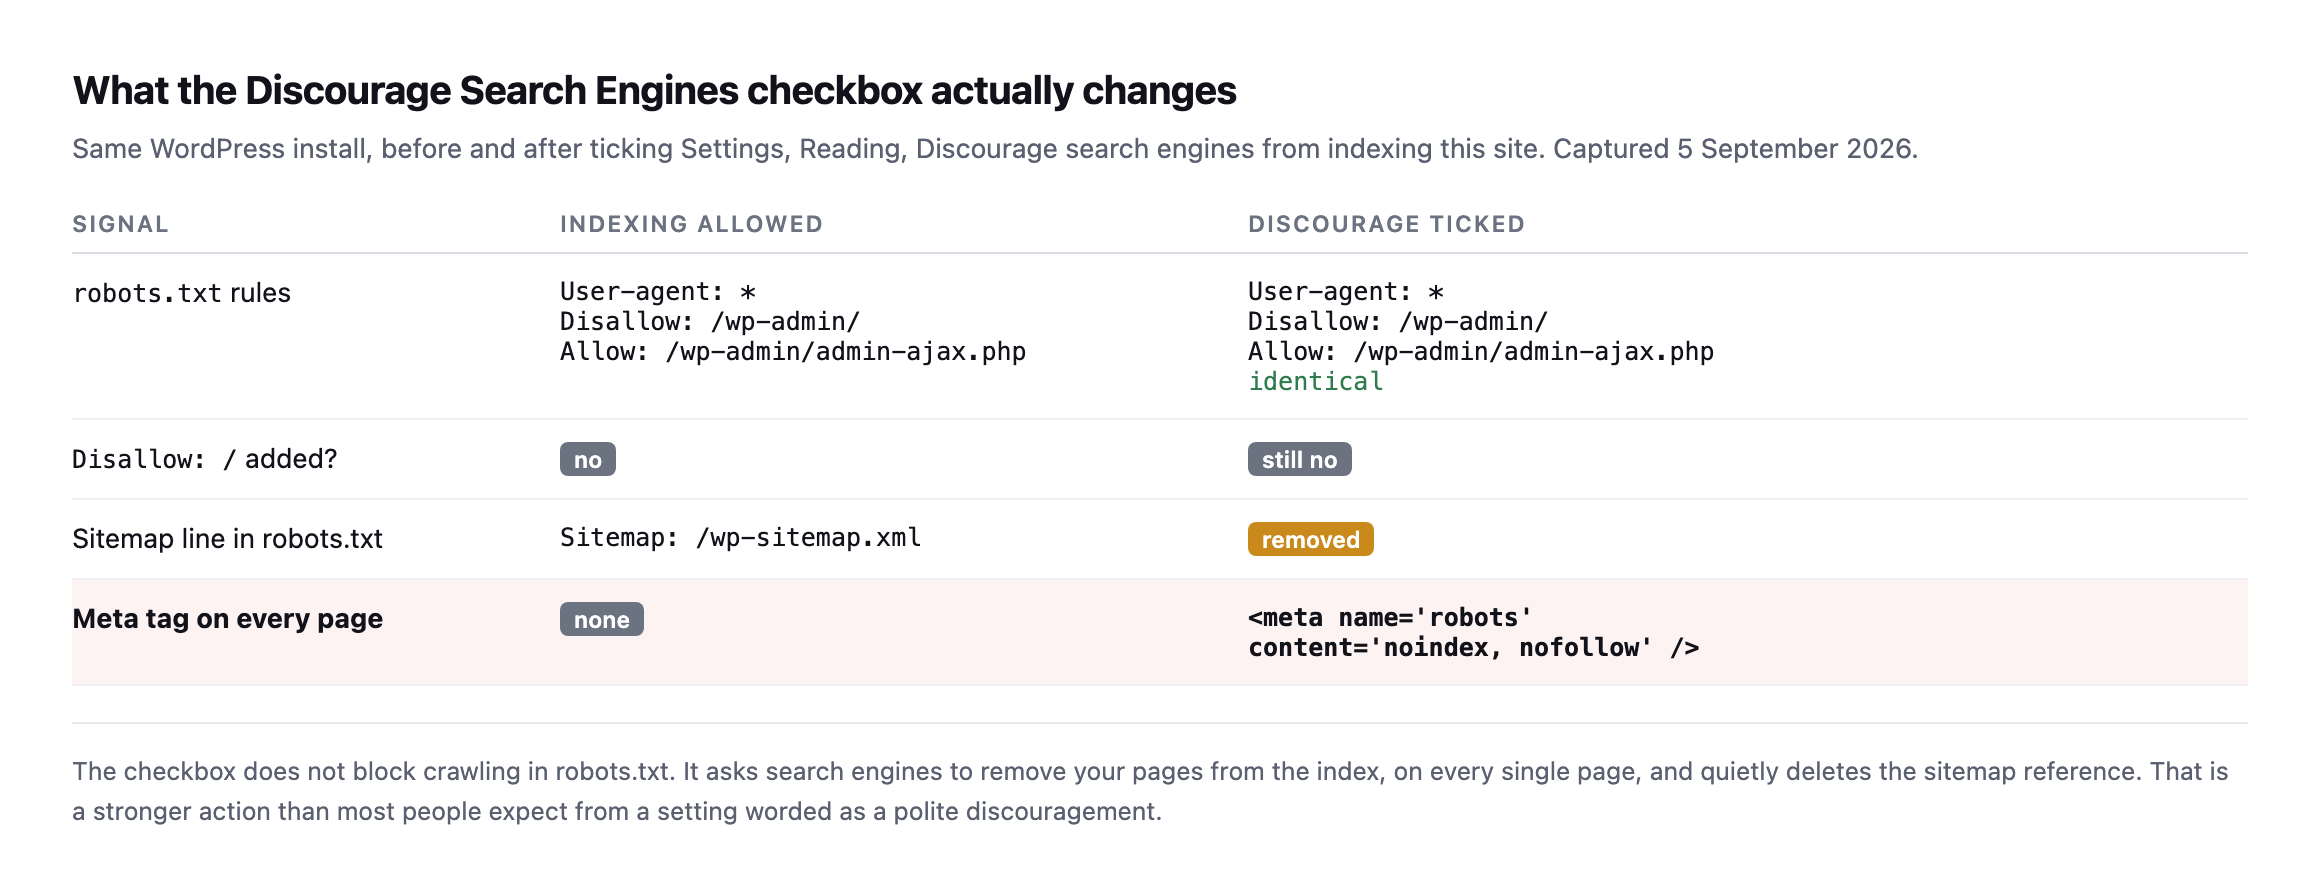
Task: Click the heading about the Discourage Search Engines checkbox
Action: click(x=654, y=91)
